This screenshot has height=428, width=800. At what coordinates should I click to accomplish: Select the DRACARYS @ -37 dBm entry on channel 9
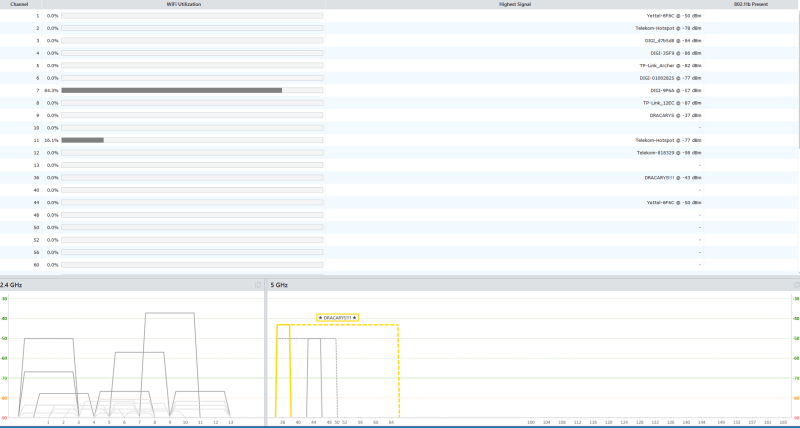pos(676,115)
